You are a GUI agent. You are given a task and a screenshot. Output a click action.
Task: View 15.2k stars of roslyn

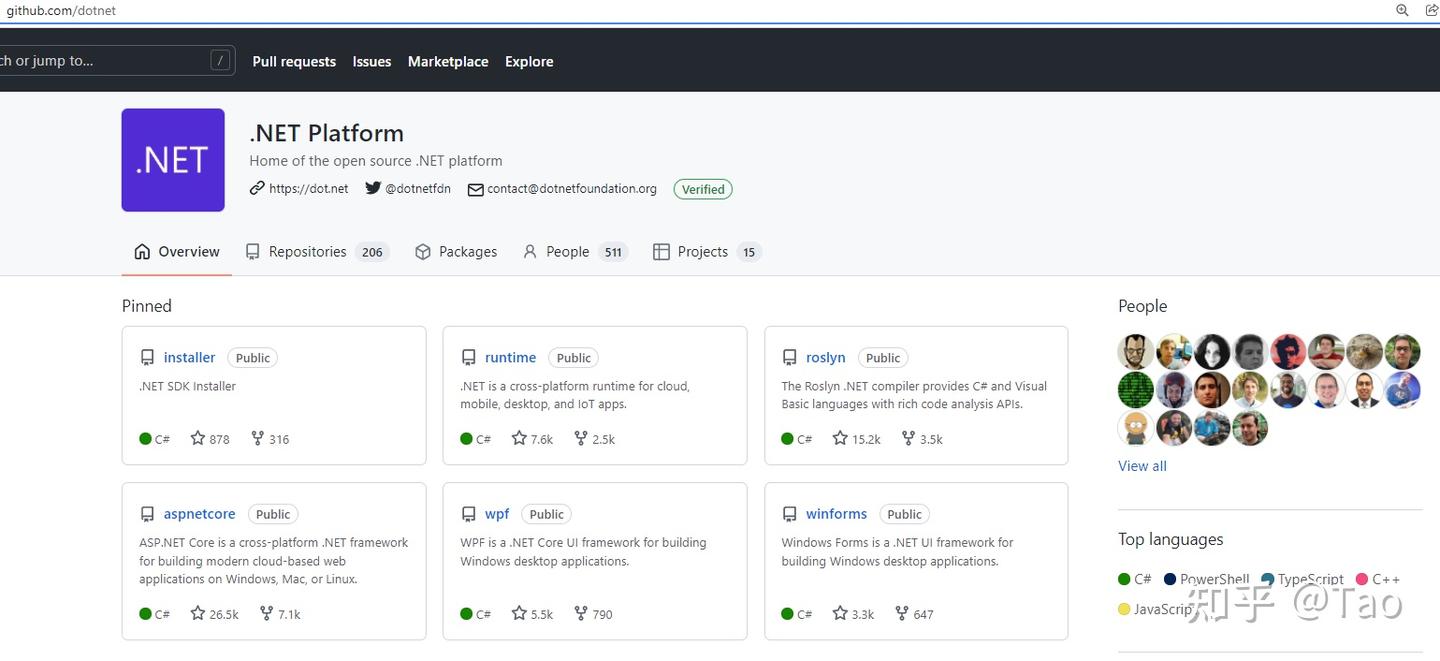[857, 439]
